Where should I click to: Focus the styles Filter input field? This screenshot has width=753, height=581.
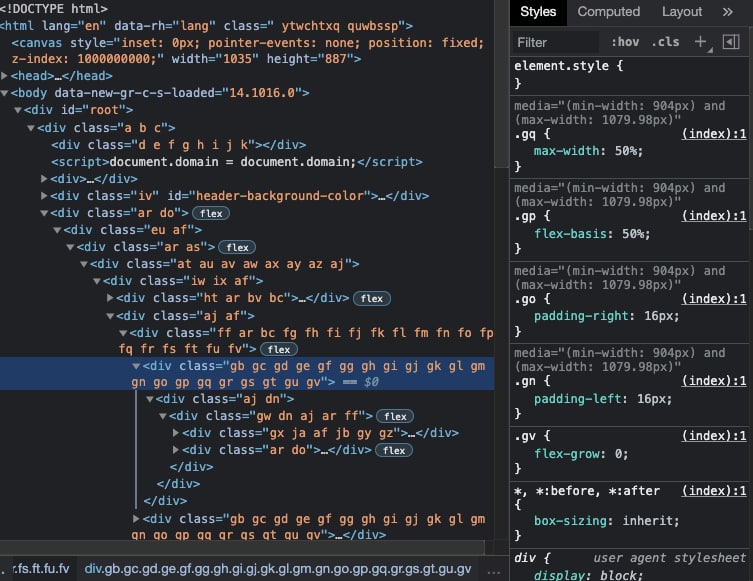(556, 43)
